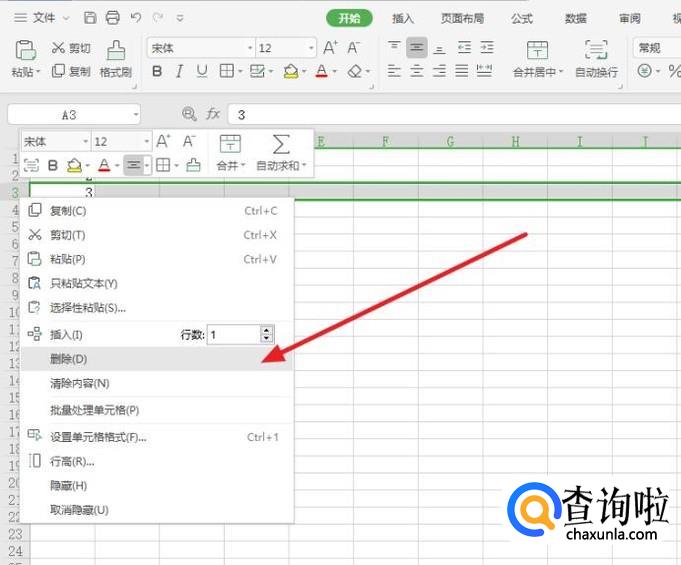Viewport: 681px width, 565px height.
Task: Click the ribbon eraser clear icon
Action: click(355, 71)
